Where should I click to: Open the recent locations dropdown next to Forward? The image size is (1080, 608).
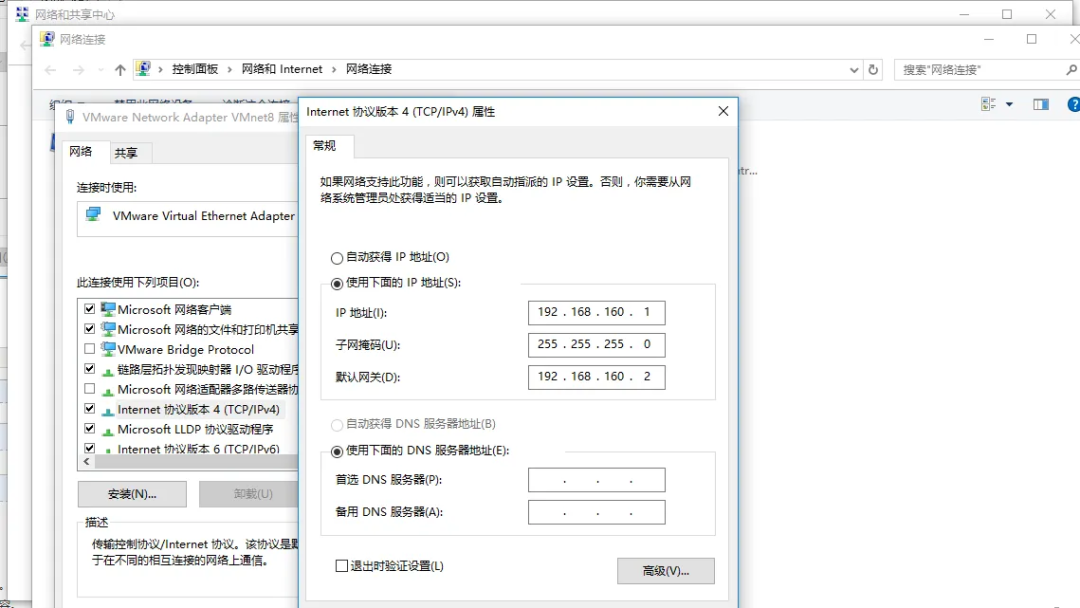pyautogui.click(x=101, y=70)
